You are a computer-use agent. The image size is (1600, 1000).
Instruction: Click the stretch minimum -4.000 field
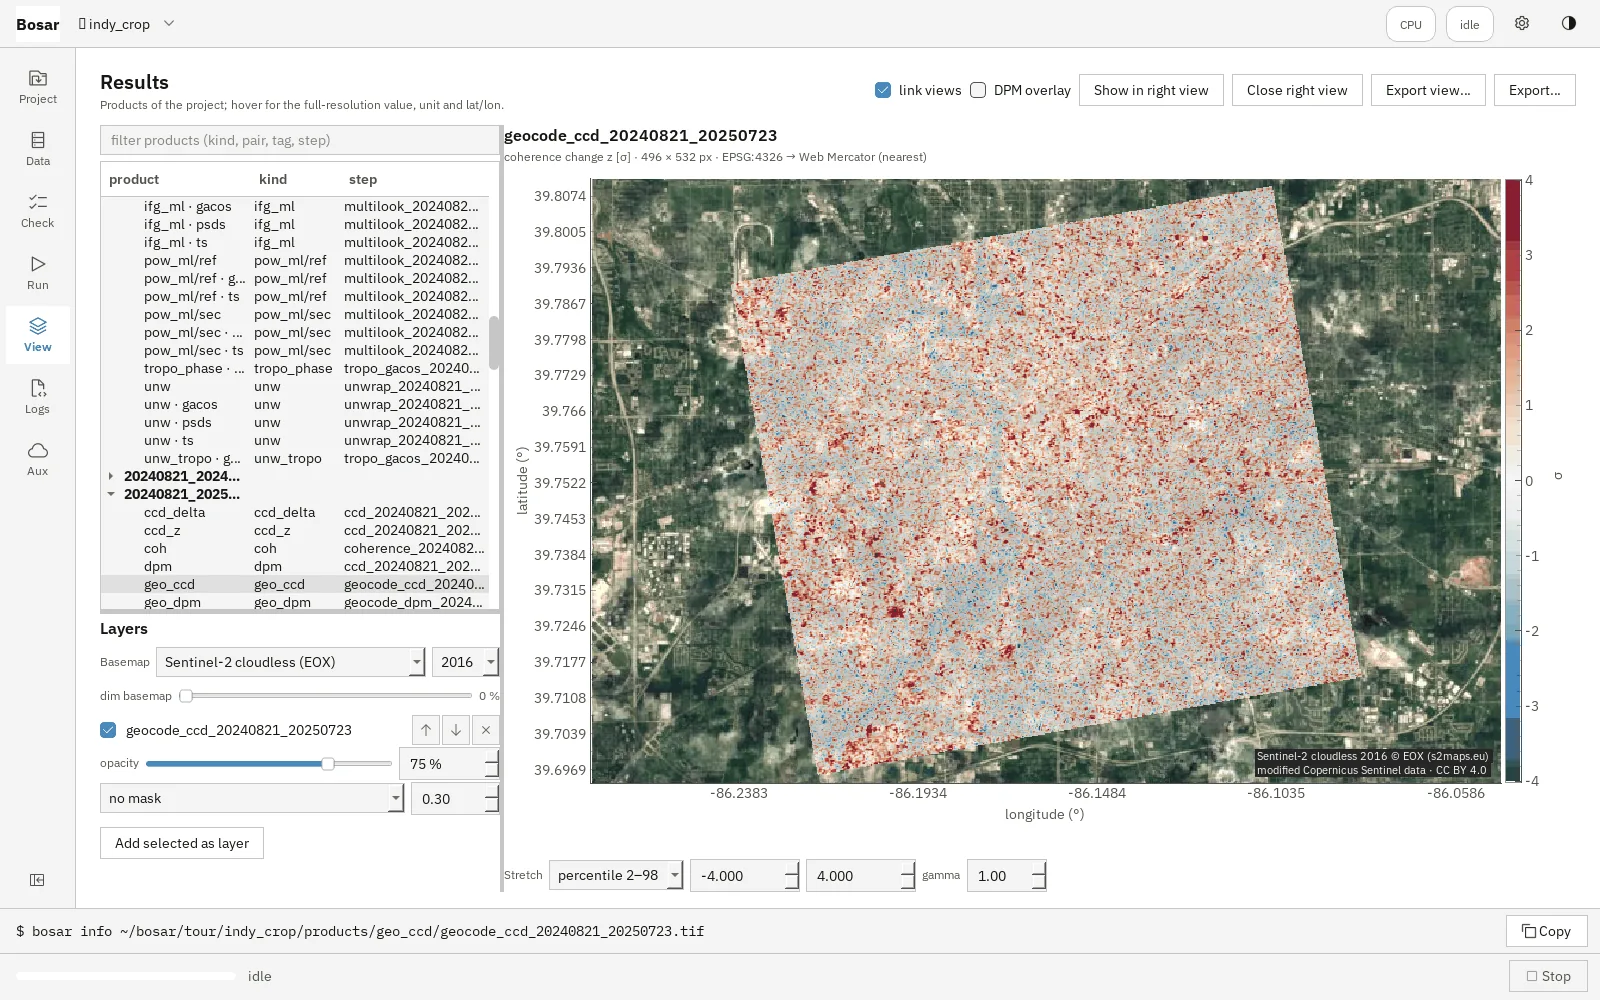745,876
